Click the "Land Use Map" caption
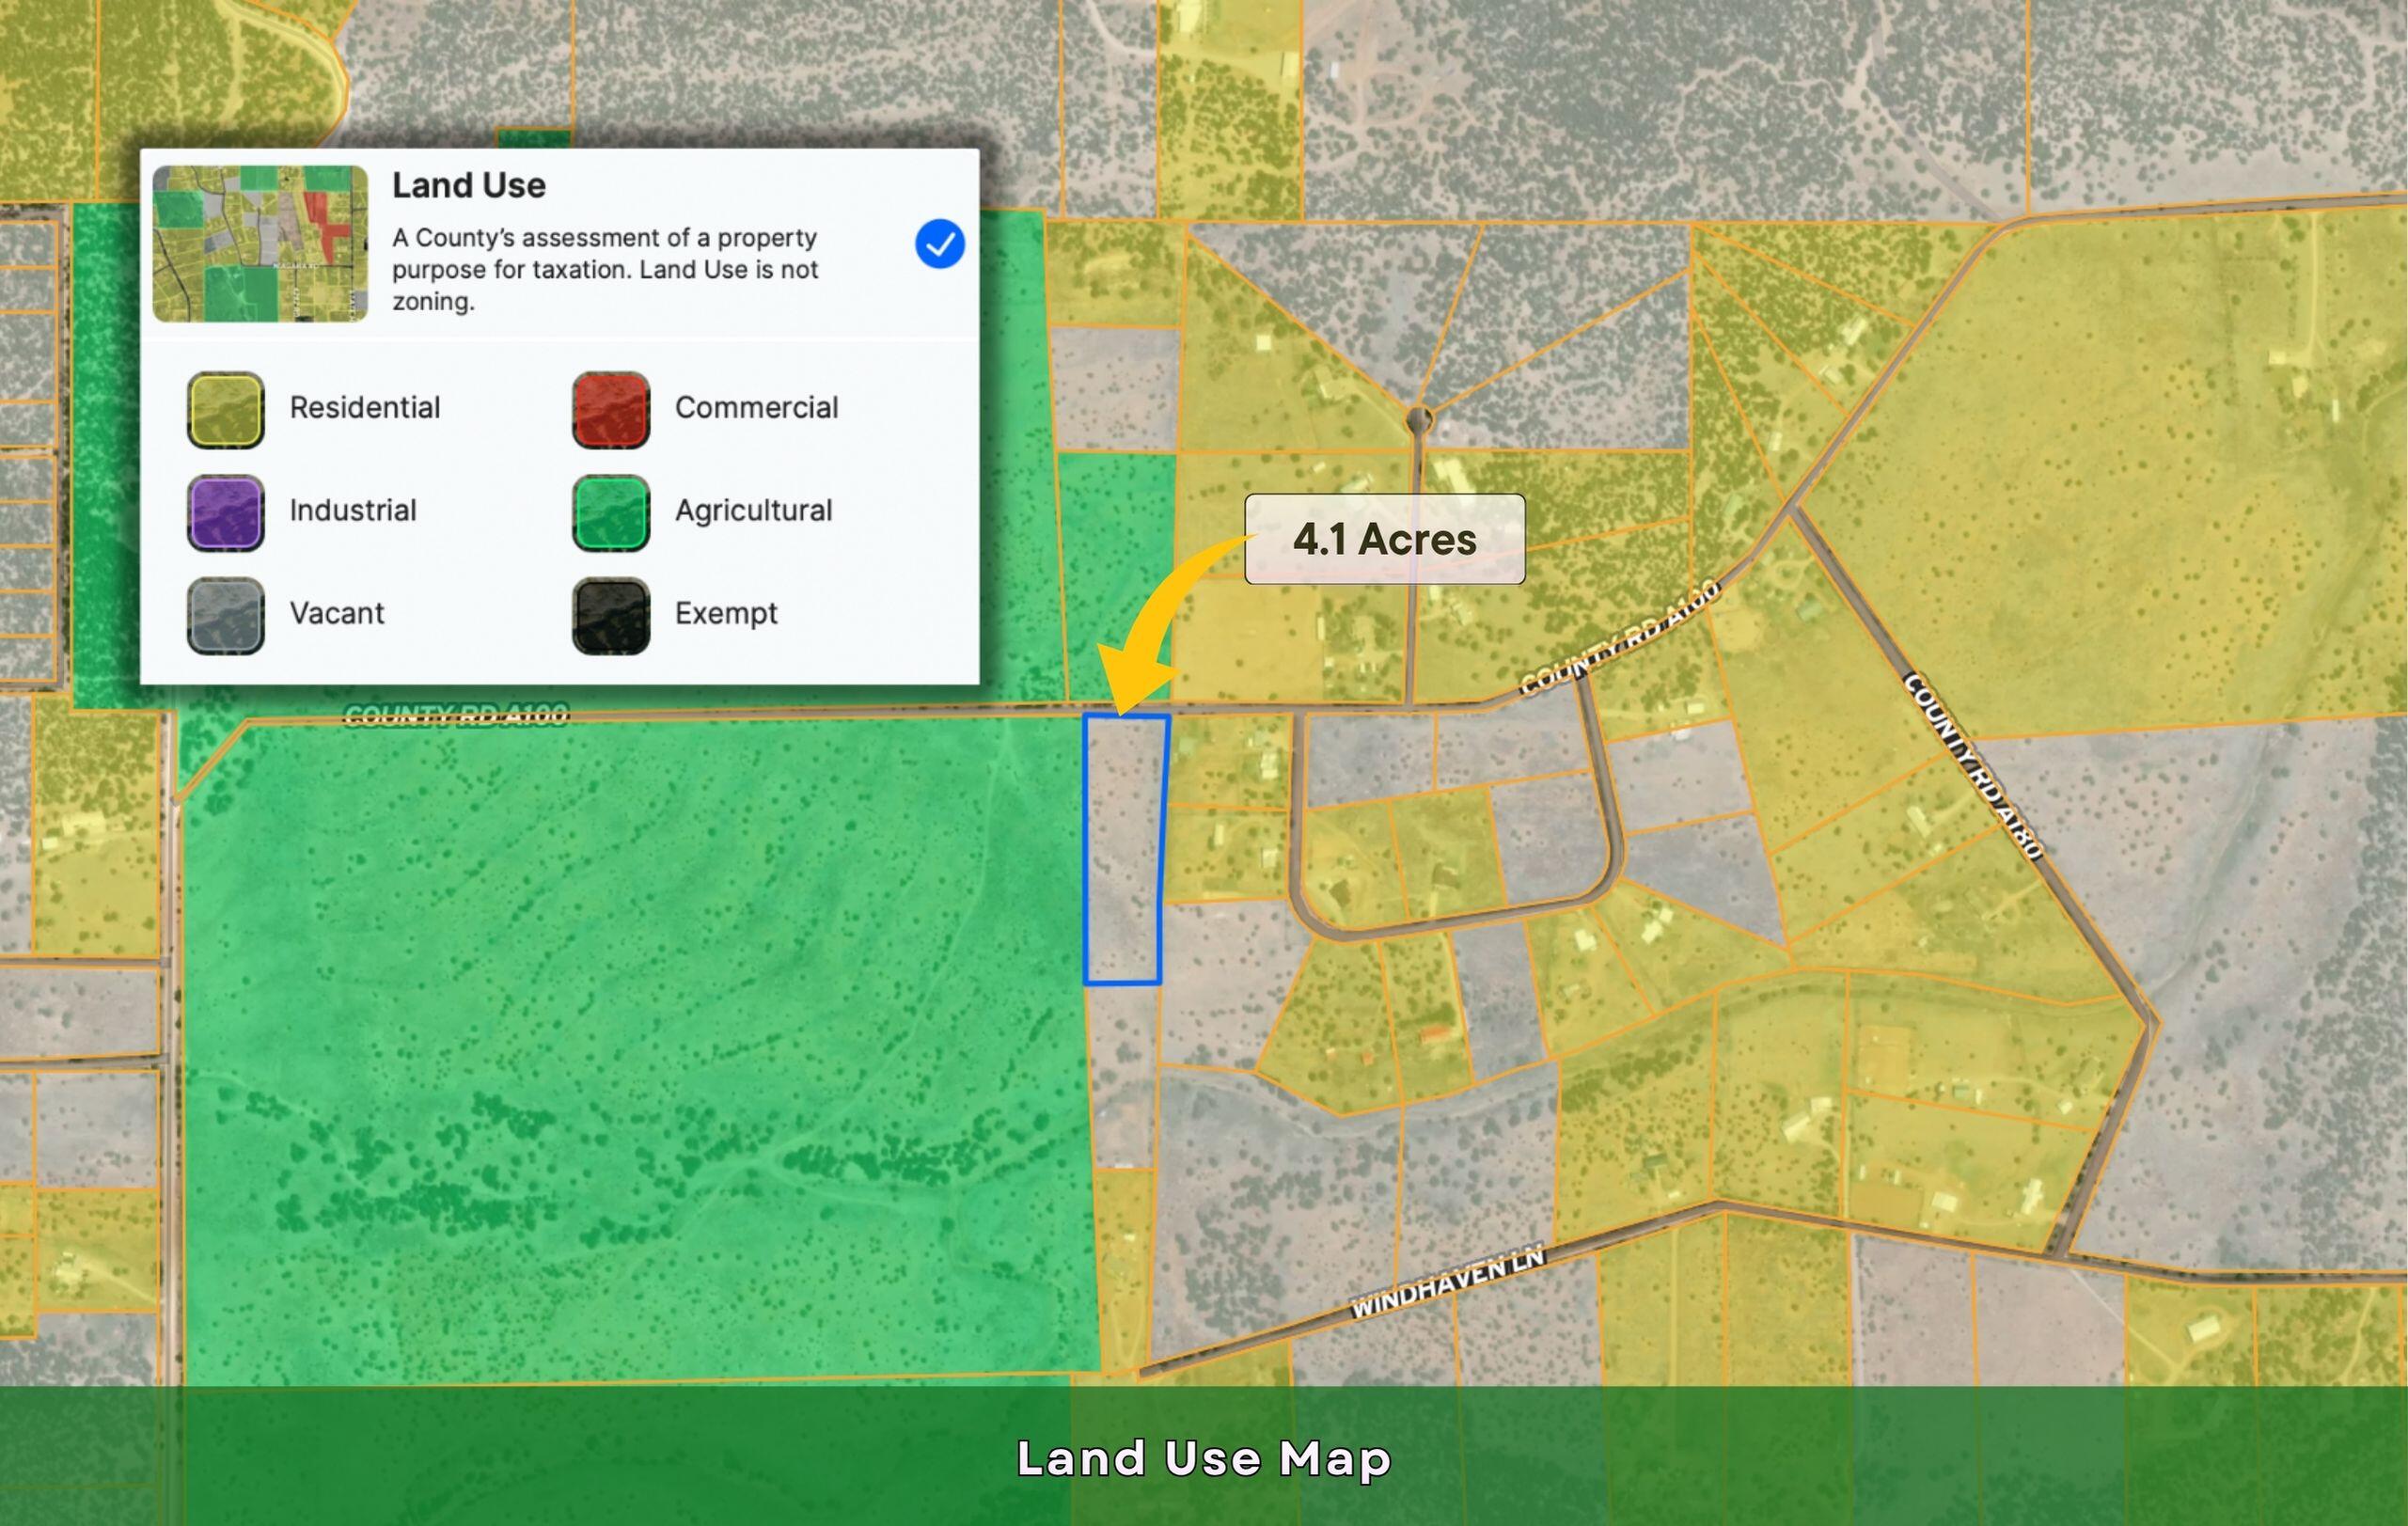This screenshot has height=1526, width=2408. pos(1204,1459)
